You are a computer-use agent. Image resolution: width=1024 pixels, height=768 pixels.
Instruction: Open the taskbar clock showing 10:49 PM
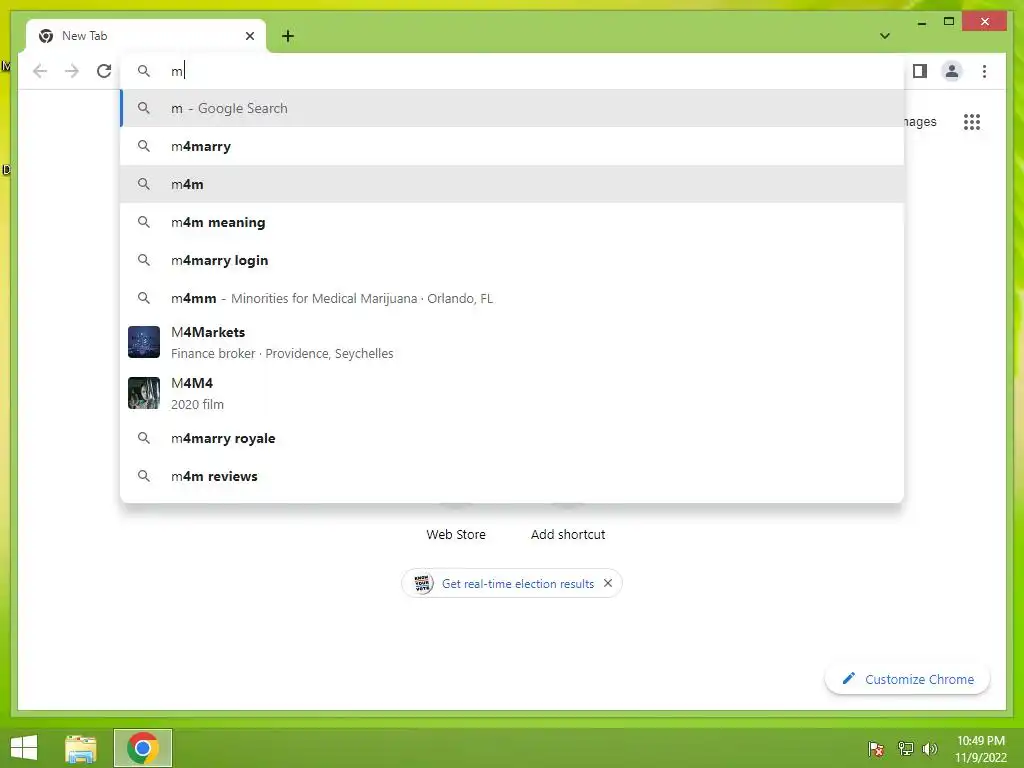981,748
